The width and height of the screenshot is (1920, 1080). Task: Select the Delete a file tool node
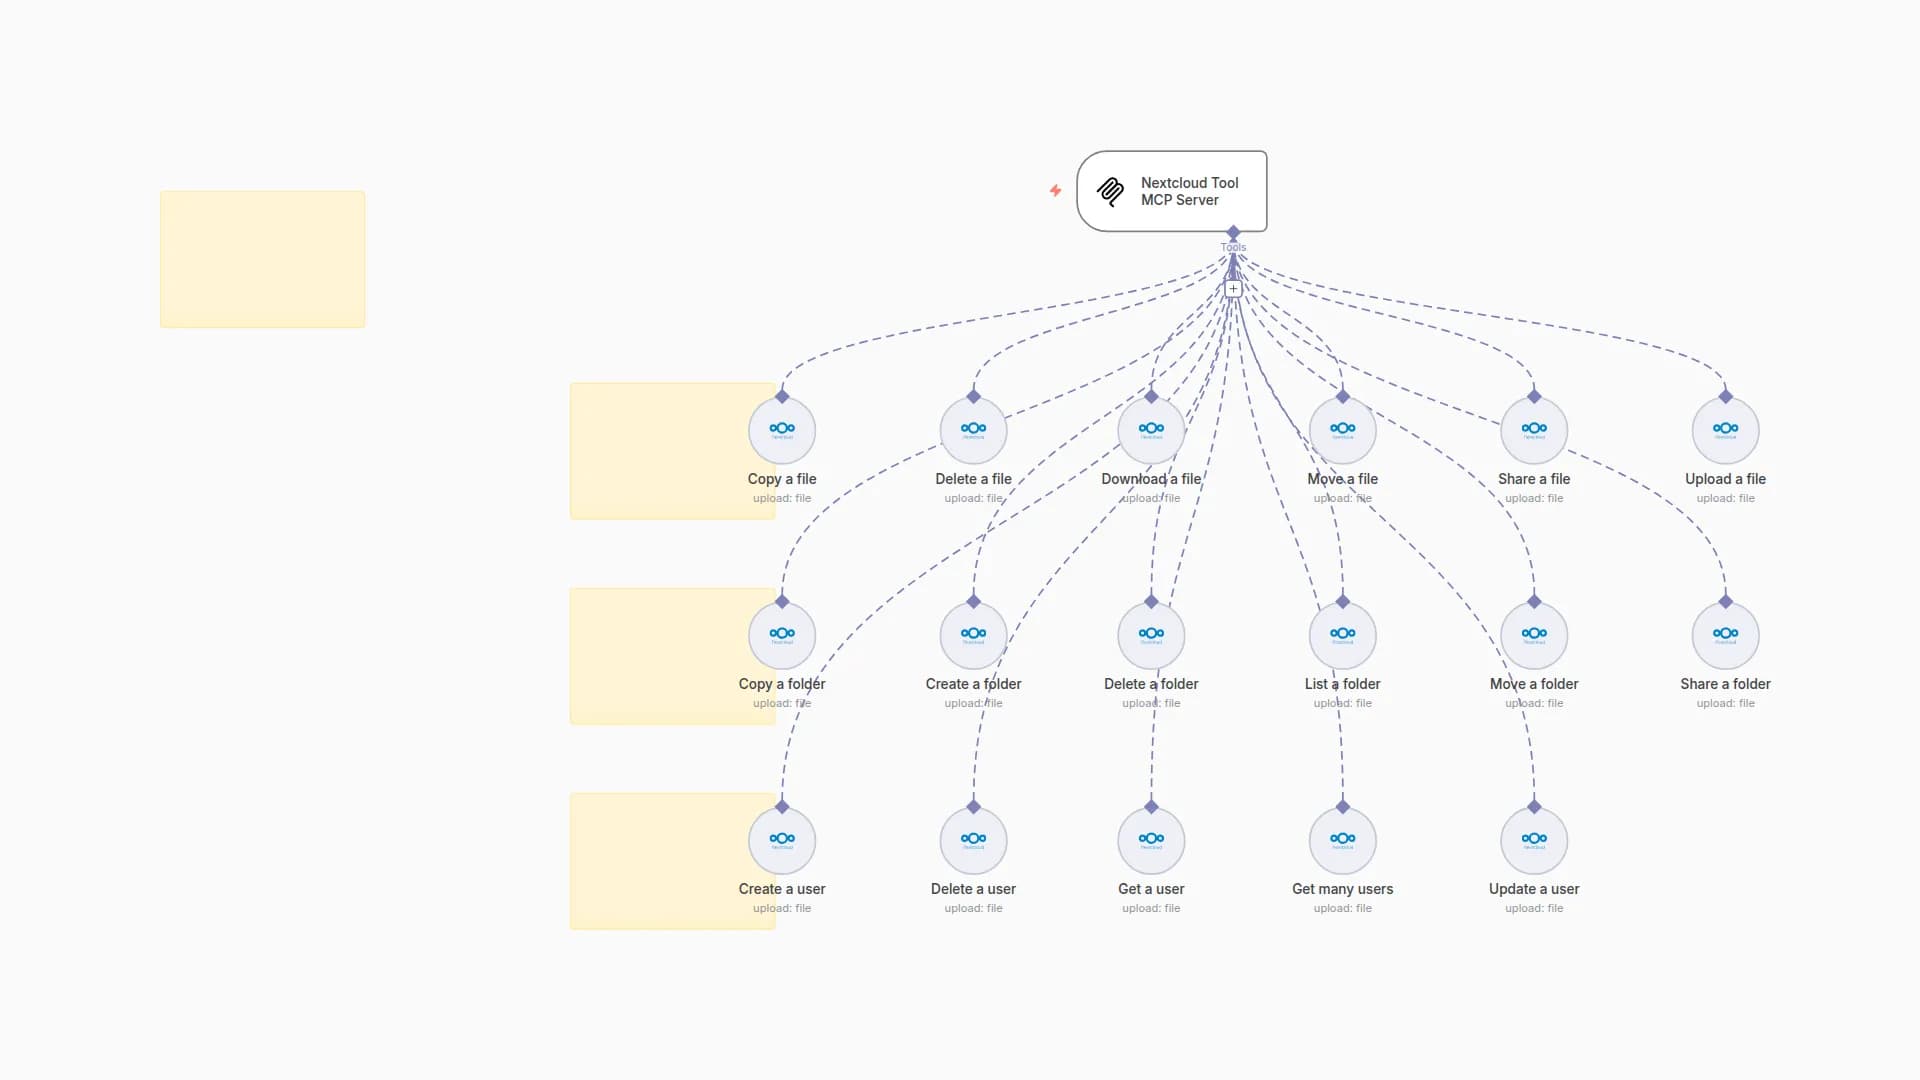pyautogui.click(x=972, y=430)
